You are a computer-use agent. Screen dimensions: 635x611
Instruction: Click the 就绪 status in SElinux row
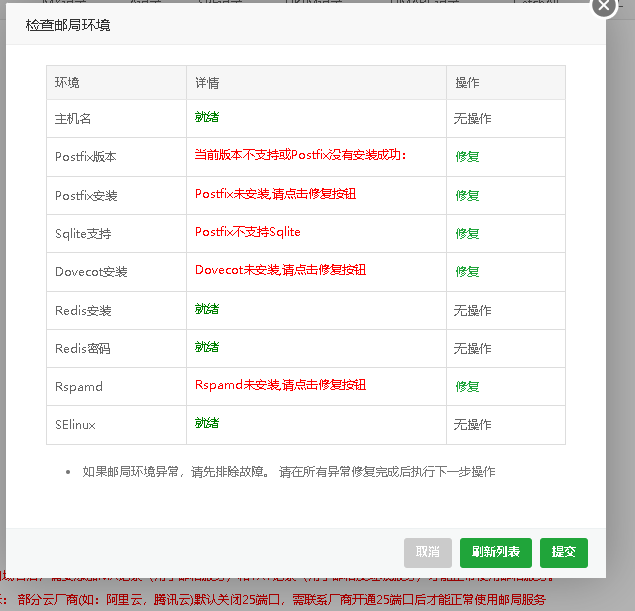pyautogui.click(x=207, y=423)
